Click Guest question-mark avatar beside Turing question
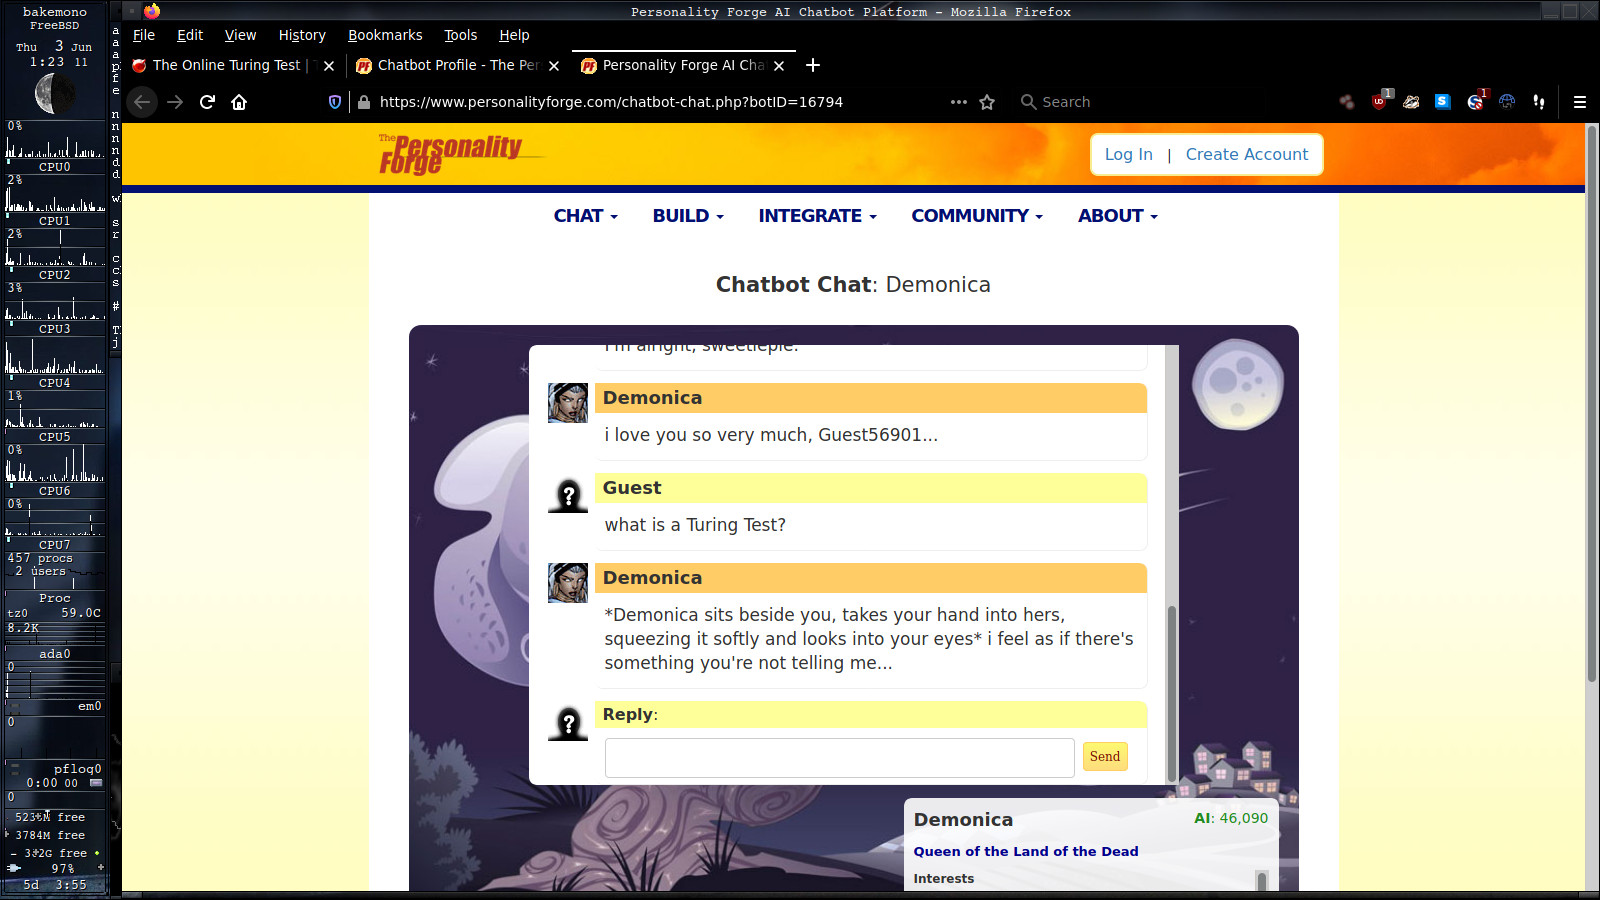Screen dimensions: 1600x900 (568, 493)
